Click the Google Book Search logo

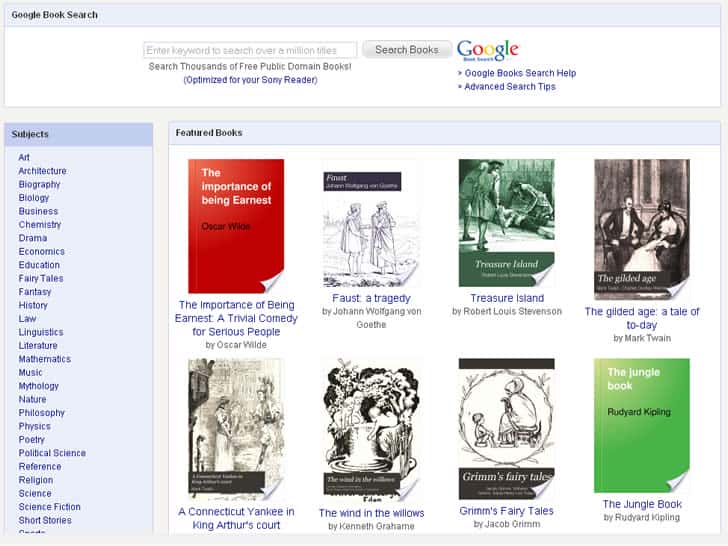488,50
